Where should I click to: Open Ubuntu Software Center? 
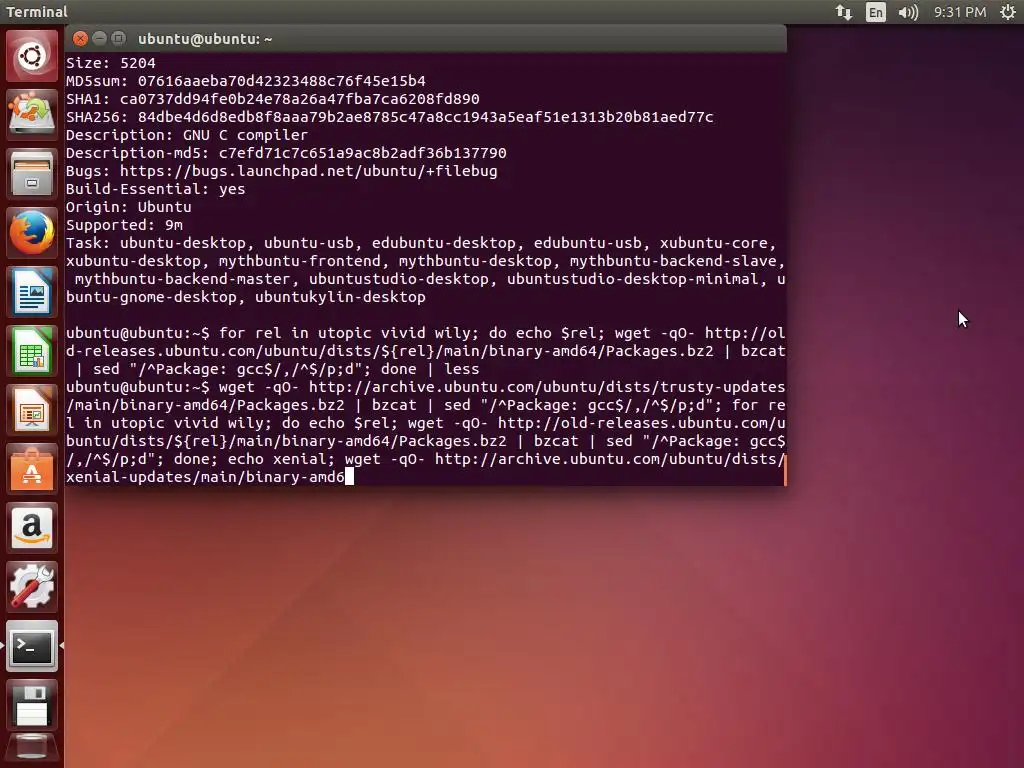pyautogui.click(x=31, y=469)
